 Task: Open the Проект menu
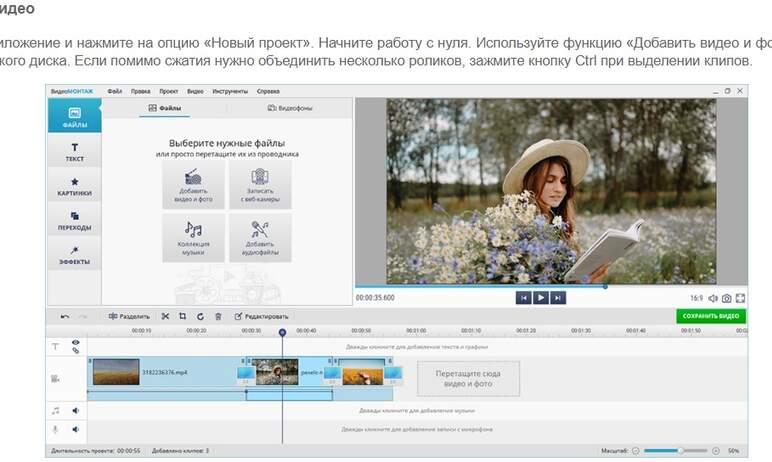tap(169, 91)
